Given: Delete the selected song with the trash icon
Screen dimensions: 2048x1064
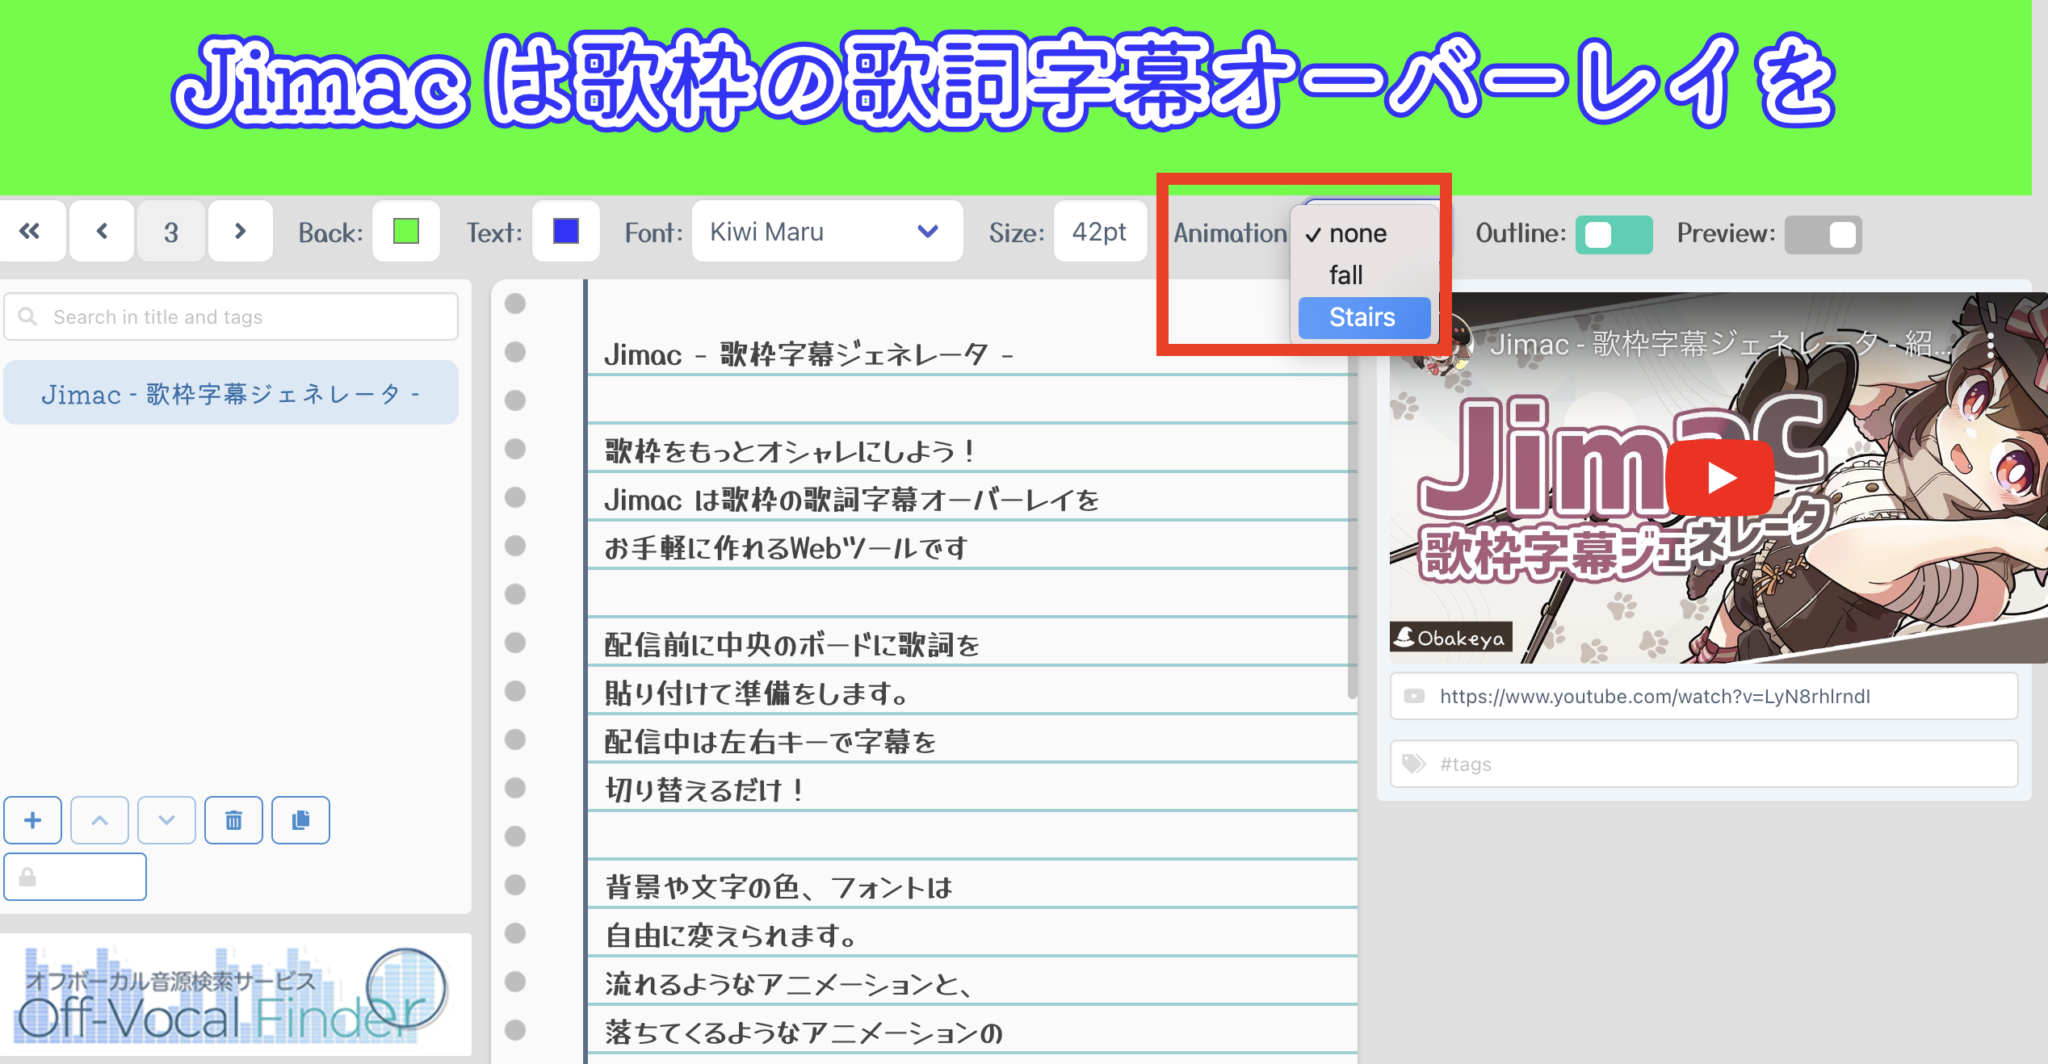Looking at the screenshot, I should [x=233, y=820].
